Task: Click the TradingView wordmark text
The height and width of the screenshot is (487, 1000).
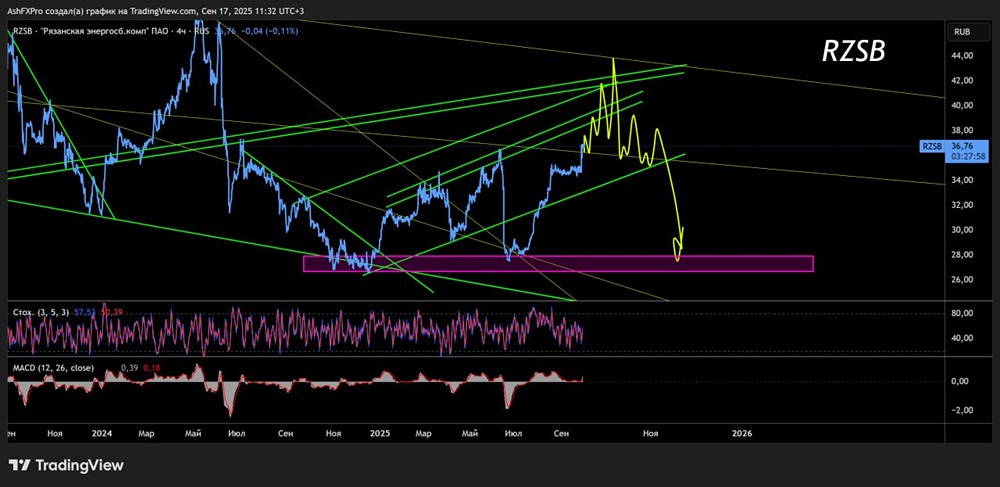Action: (x=79, y=465)
